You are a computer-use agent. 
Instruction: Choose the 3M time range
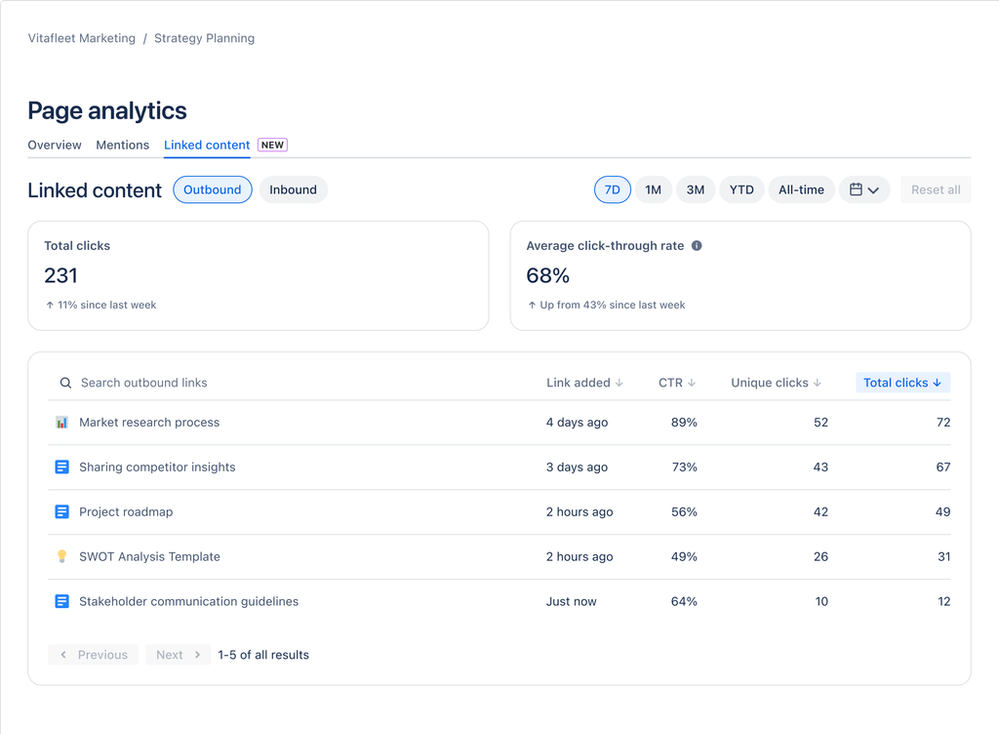pos(695,190)
